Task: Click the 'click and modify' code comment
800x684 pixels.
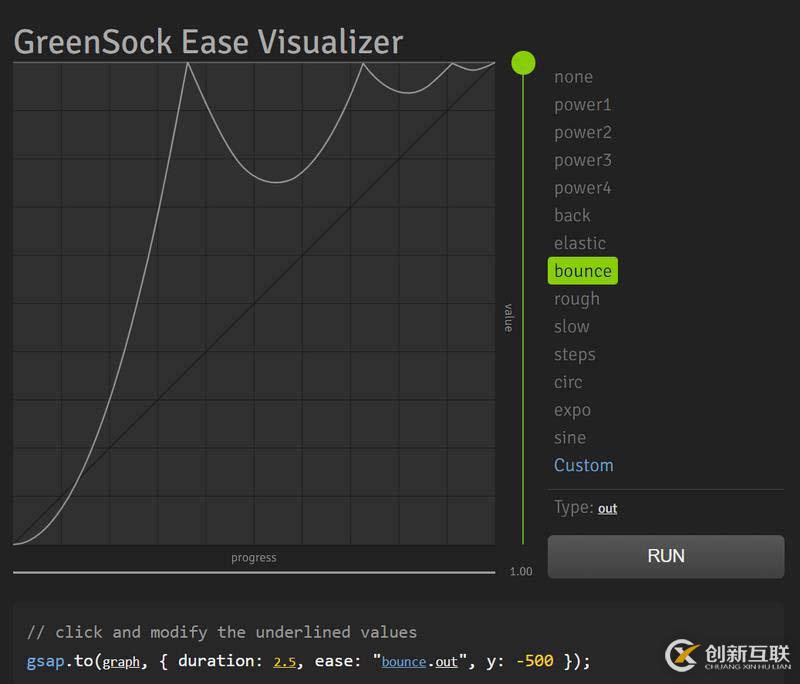Action: click(x=222, y=632)
